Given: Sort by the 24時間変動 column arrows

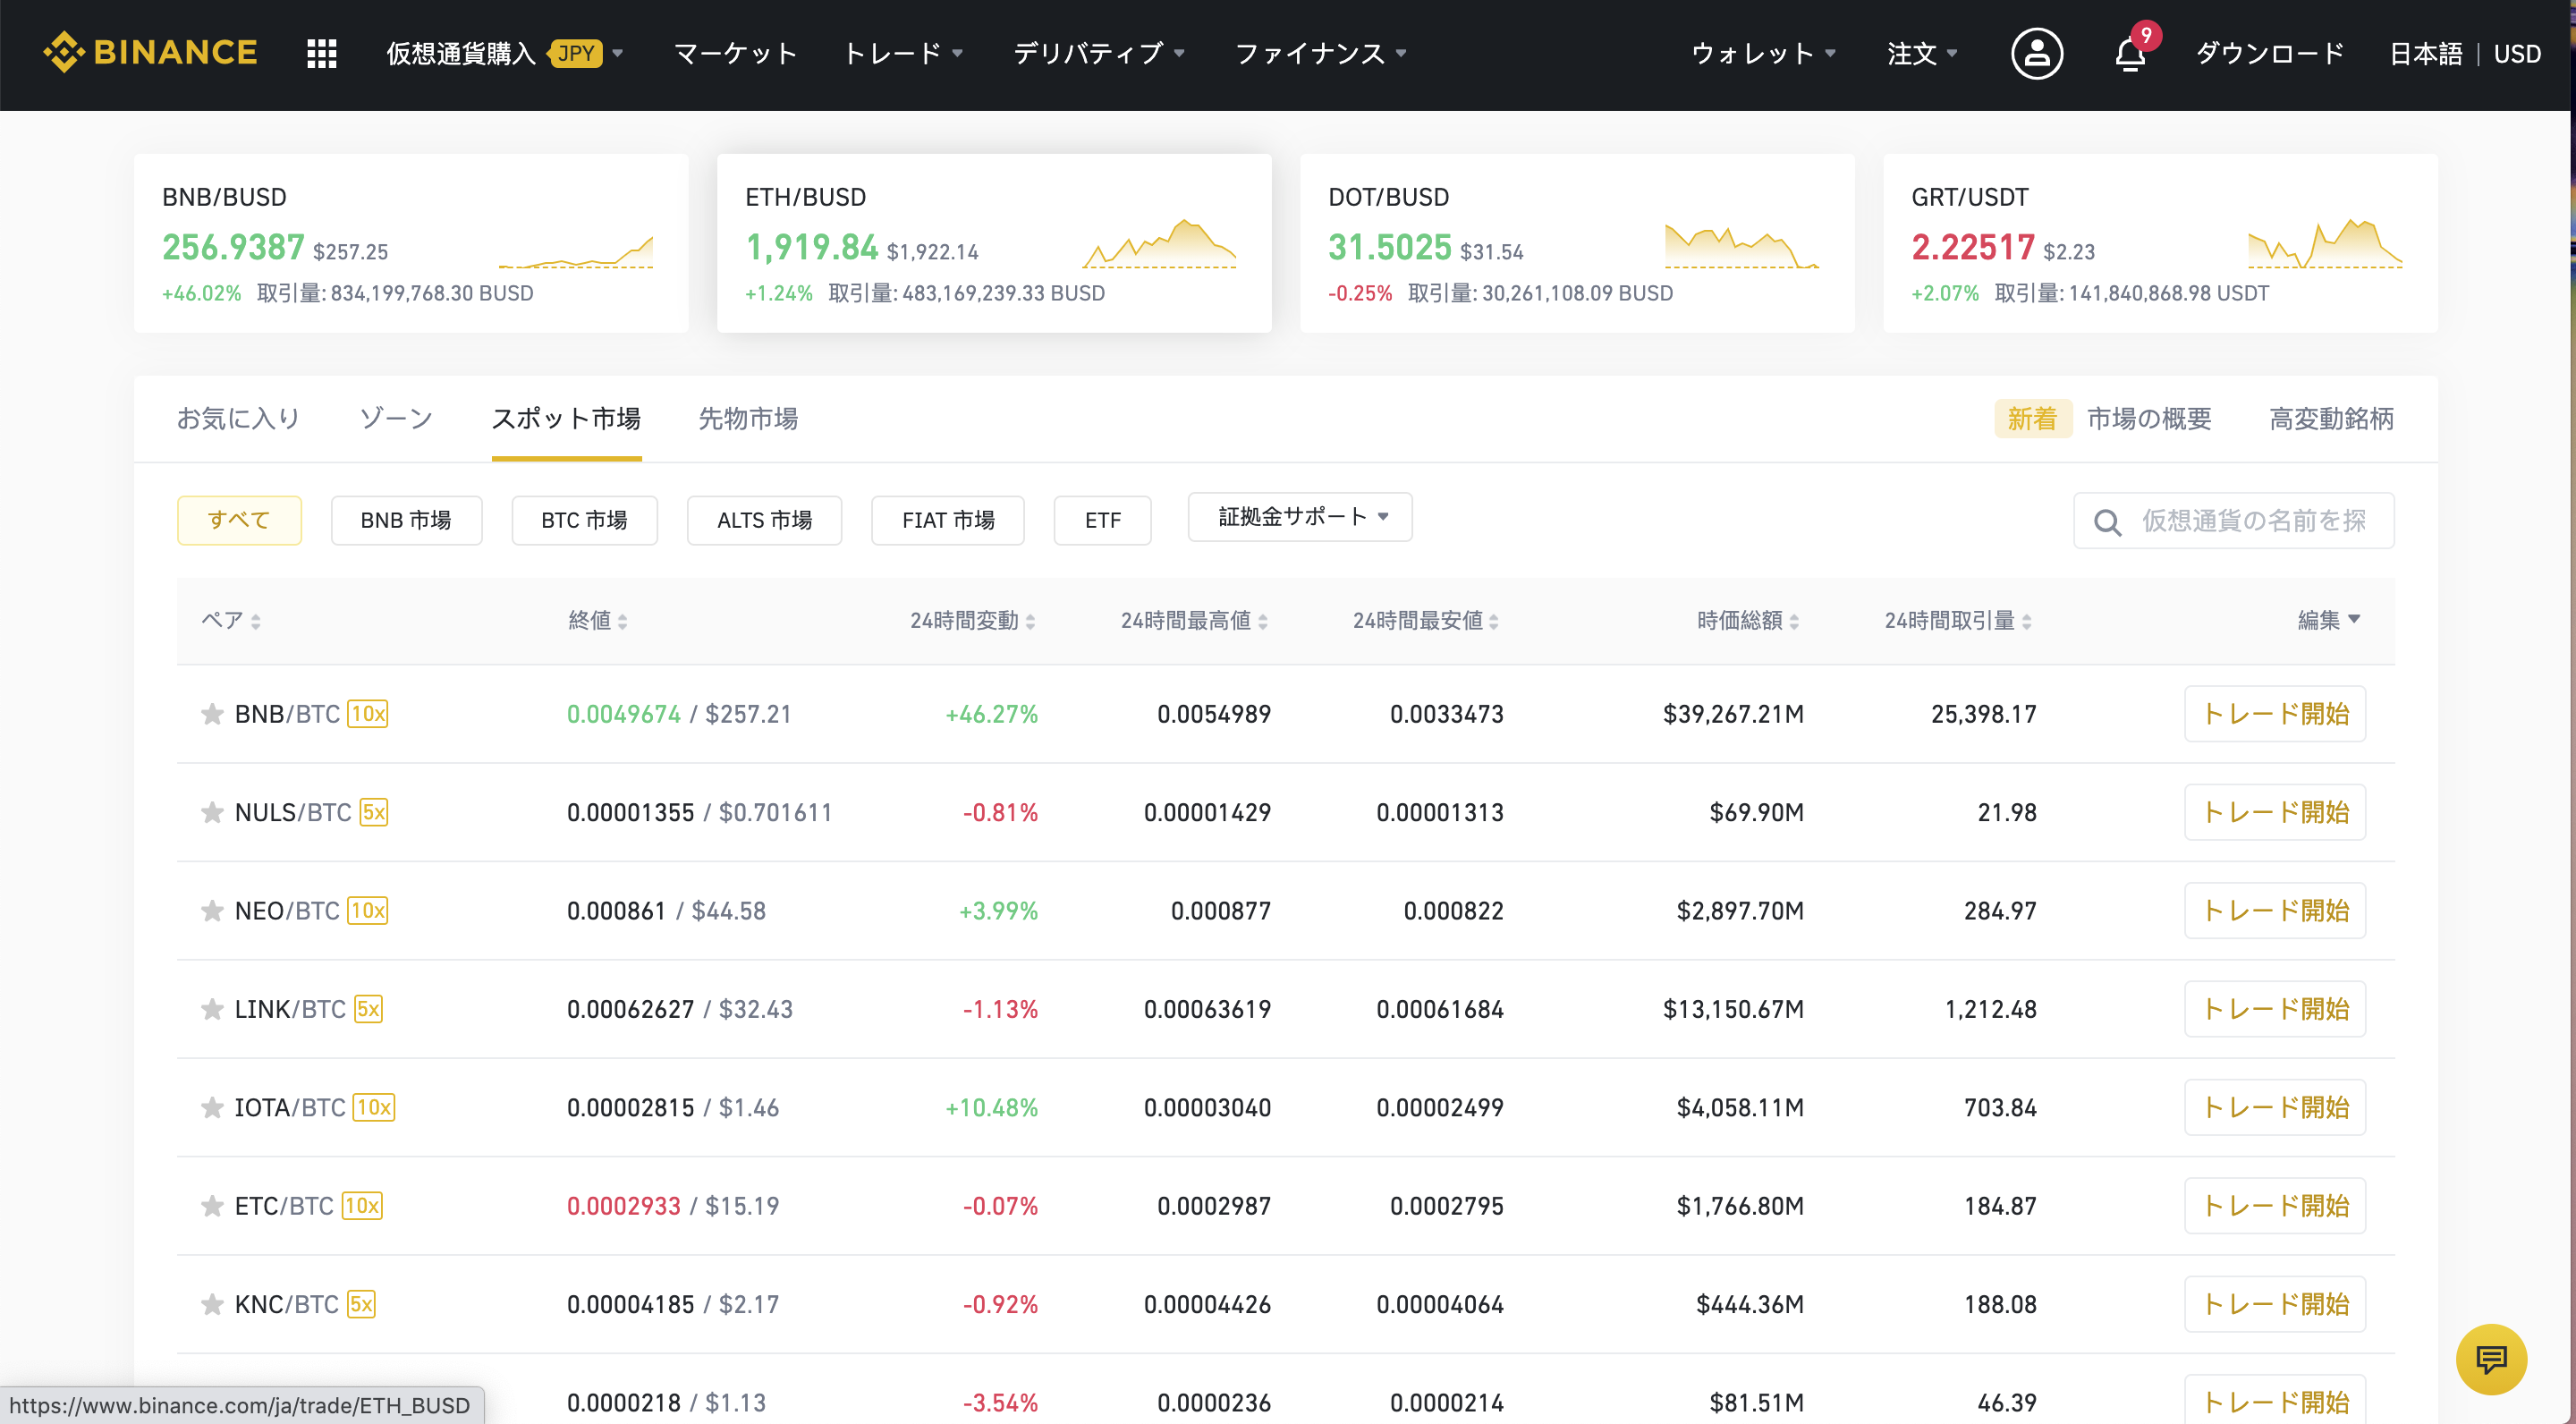Looking at the screenshot, I should [1030, 621].
